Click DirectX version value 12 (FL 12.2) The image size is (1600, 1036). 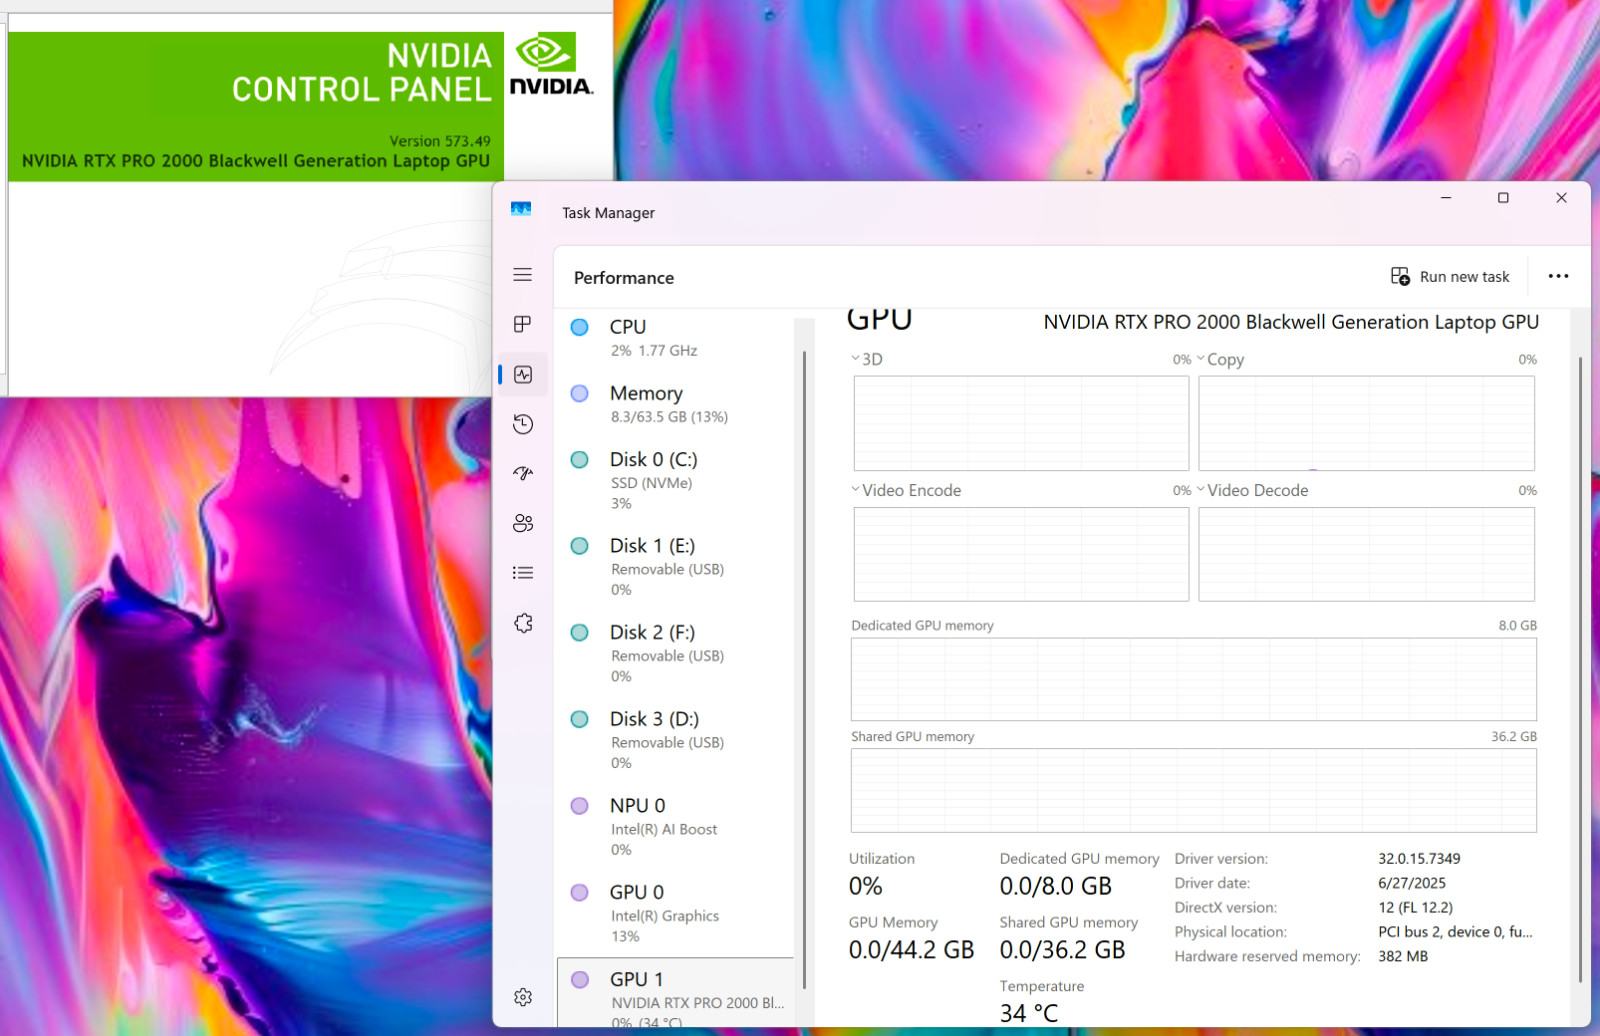pos(1415,907)
